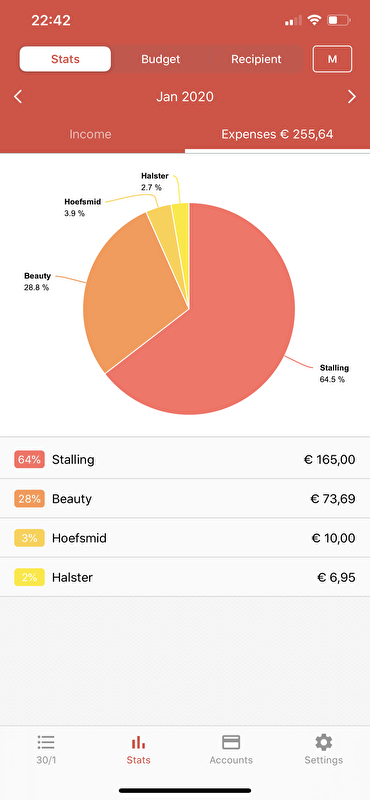Open the Settings gear icon
Image resolution: width=370 pixels, height=800 pixels.
pos(324,742)
